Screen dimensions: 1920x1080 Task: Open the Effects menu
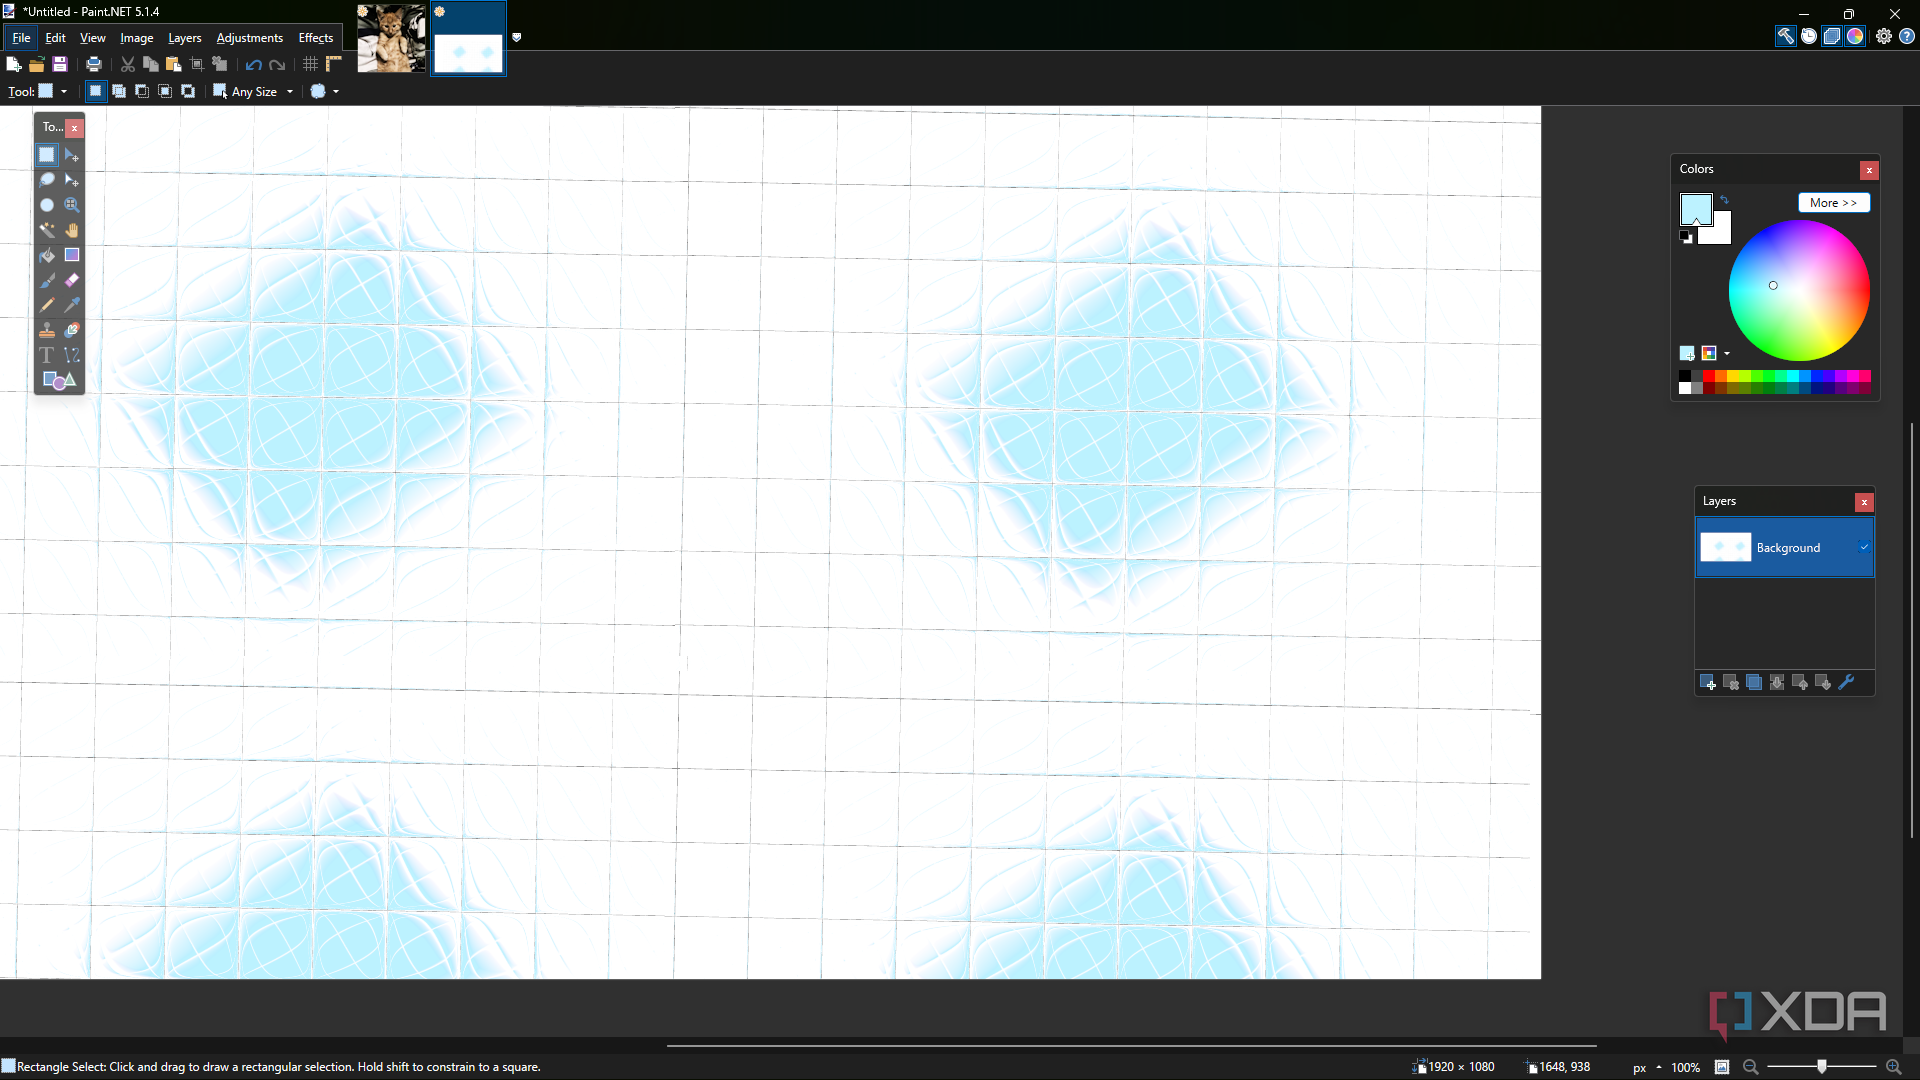pyautogui.click(x=316, y=38)
